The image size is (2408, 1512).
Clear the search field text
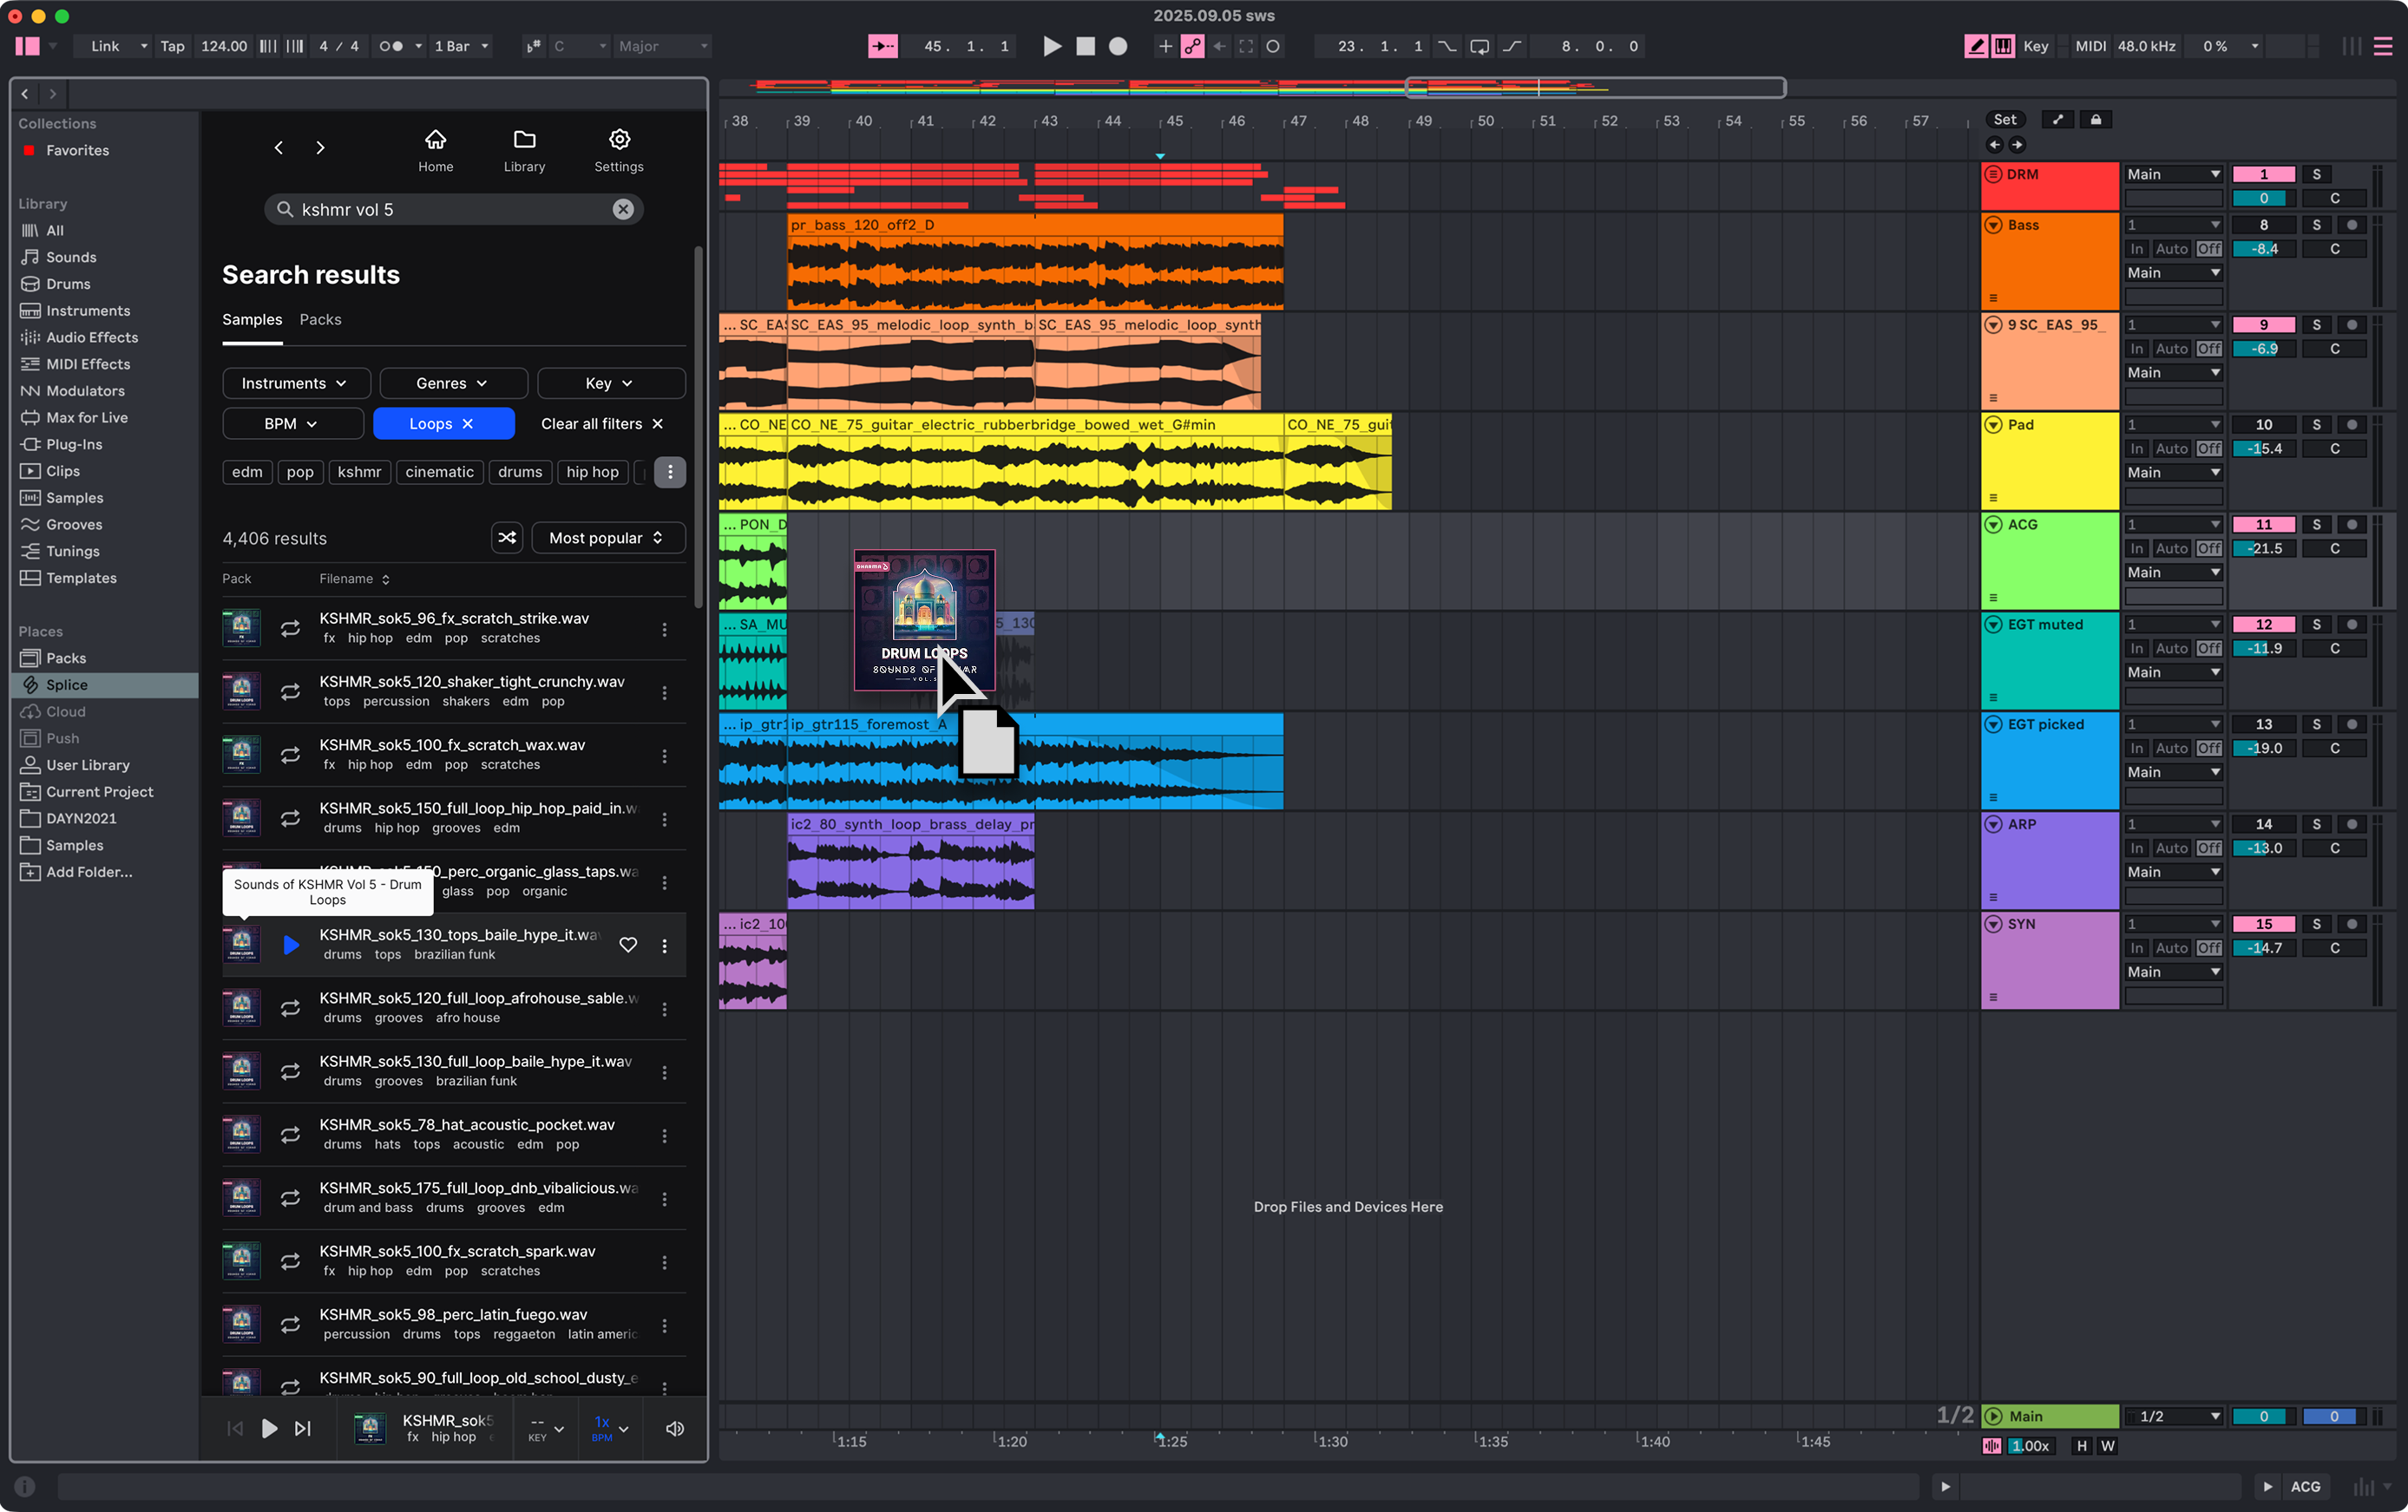tap(623, 209)
